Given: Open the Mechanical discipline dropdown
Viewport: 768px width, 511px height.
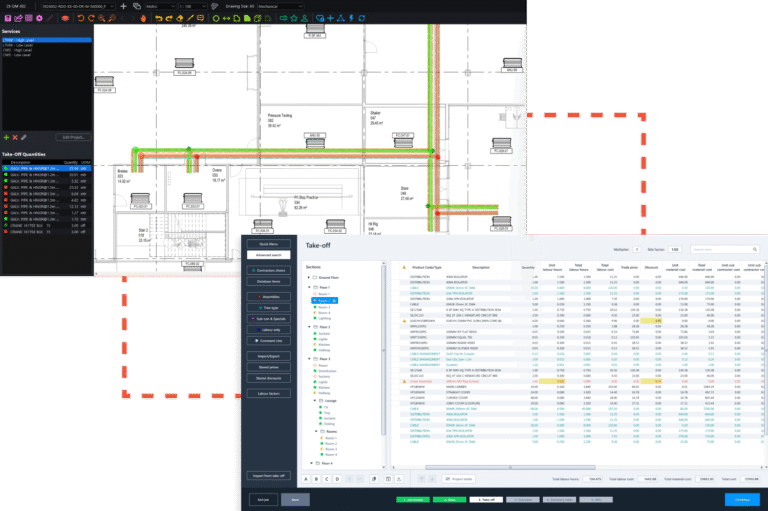Looking at the screenshot, I should [280, 6].
